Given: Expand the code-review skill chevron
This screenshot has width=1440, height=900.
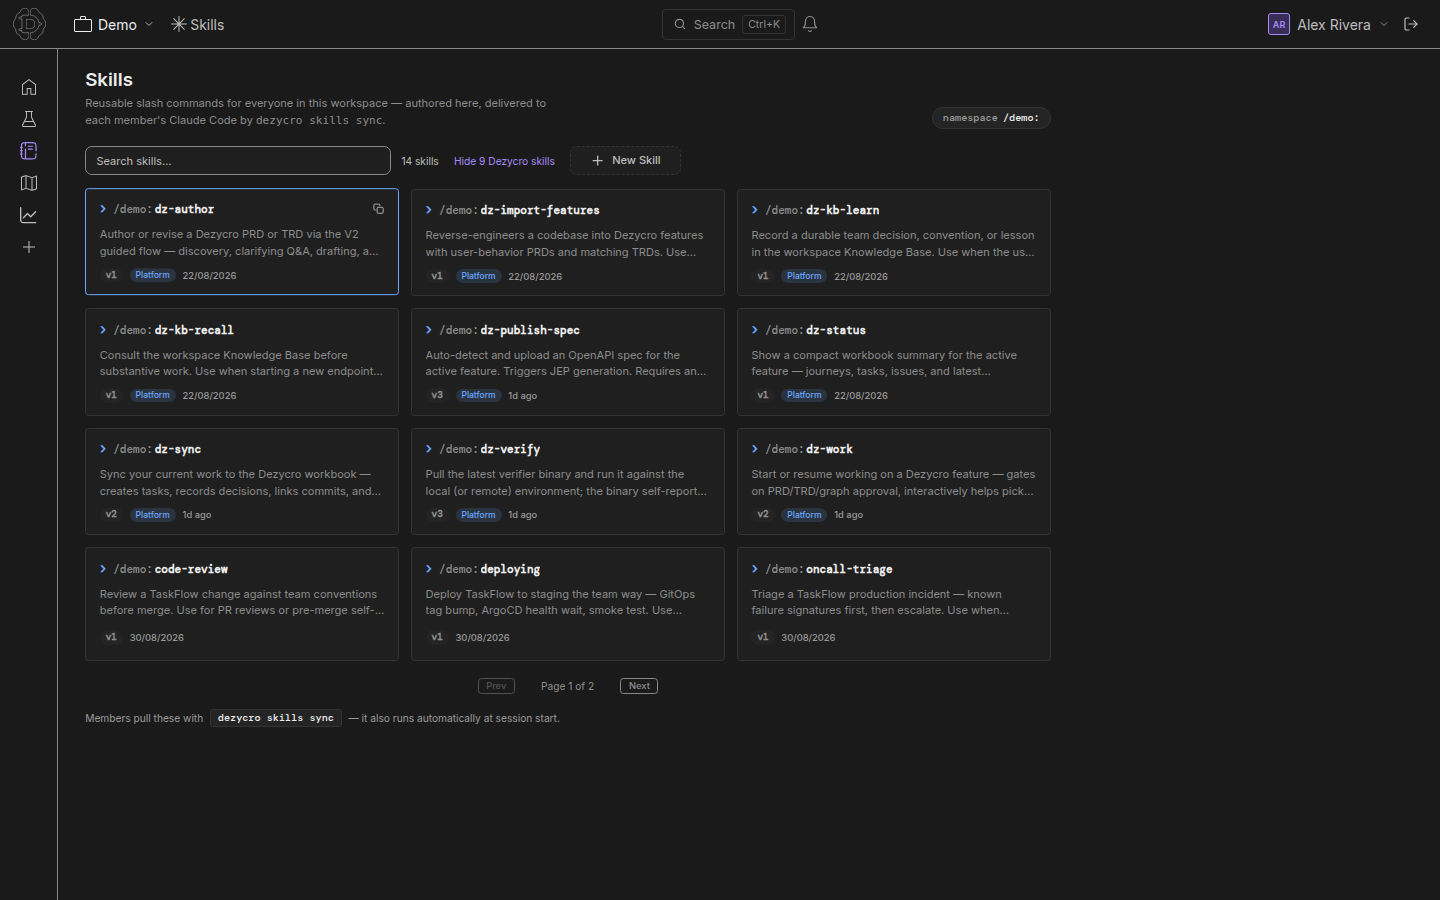Looking at the screenshot, I should pos(103,569).
